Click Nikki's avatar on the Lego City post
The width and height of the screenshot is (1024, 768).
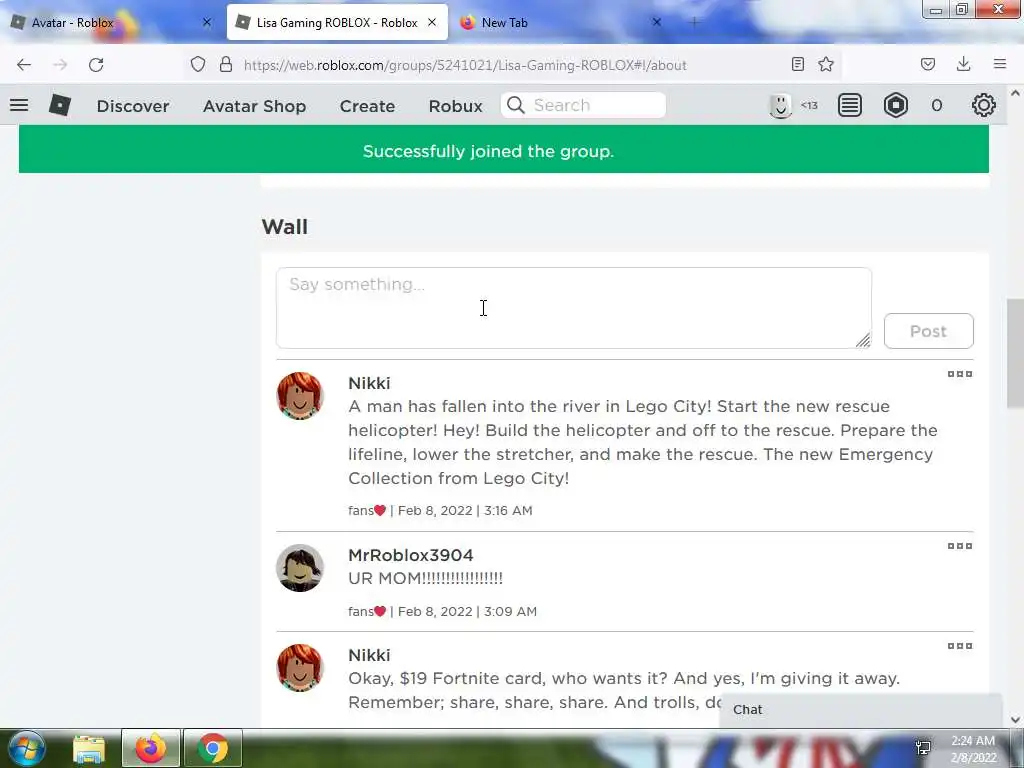coord(300,396)
